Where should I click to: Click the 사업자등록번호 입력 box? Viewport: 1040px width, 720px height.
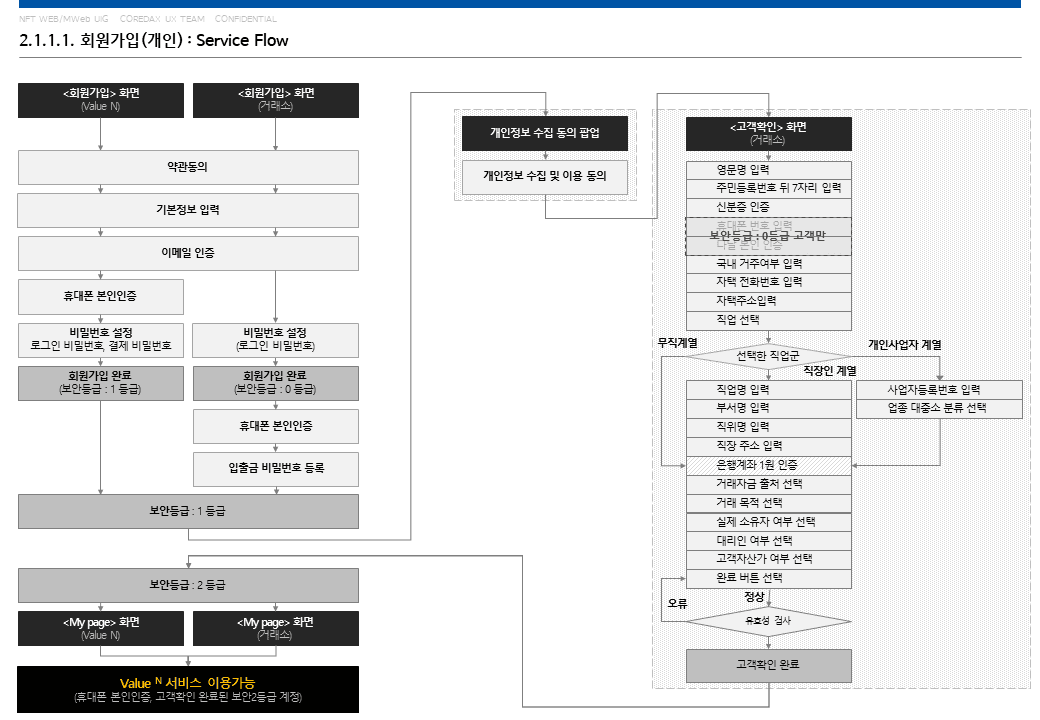point(939,390)
